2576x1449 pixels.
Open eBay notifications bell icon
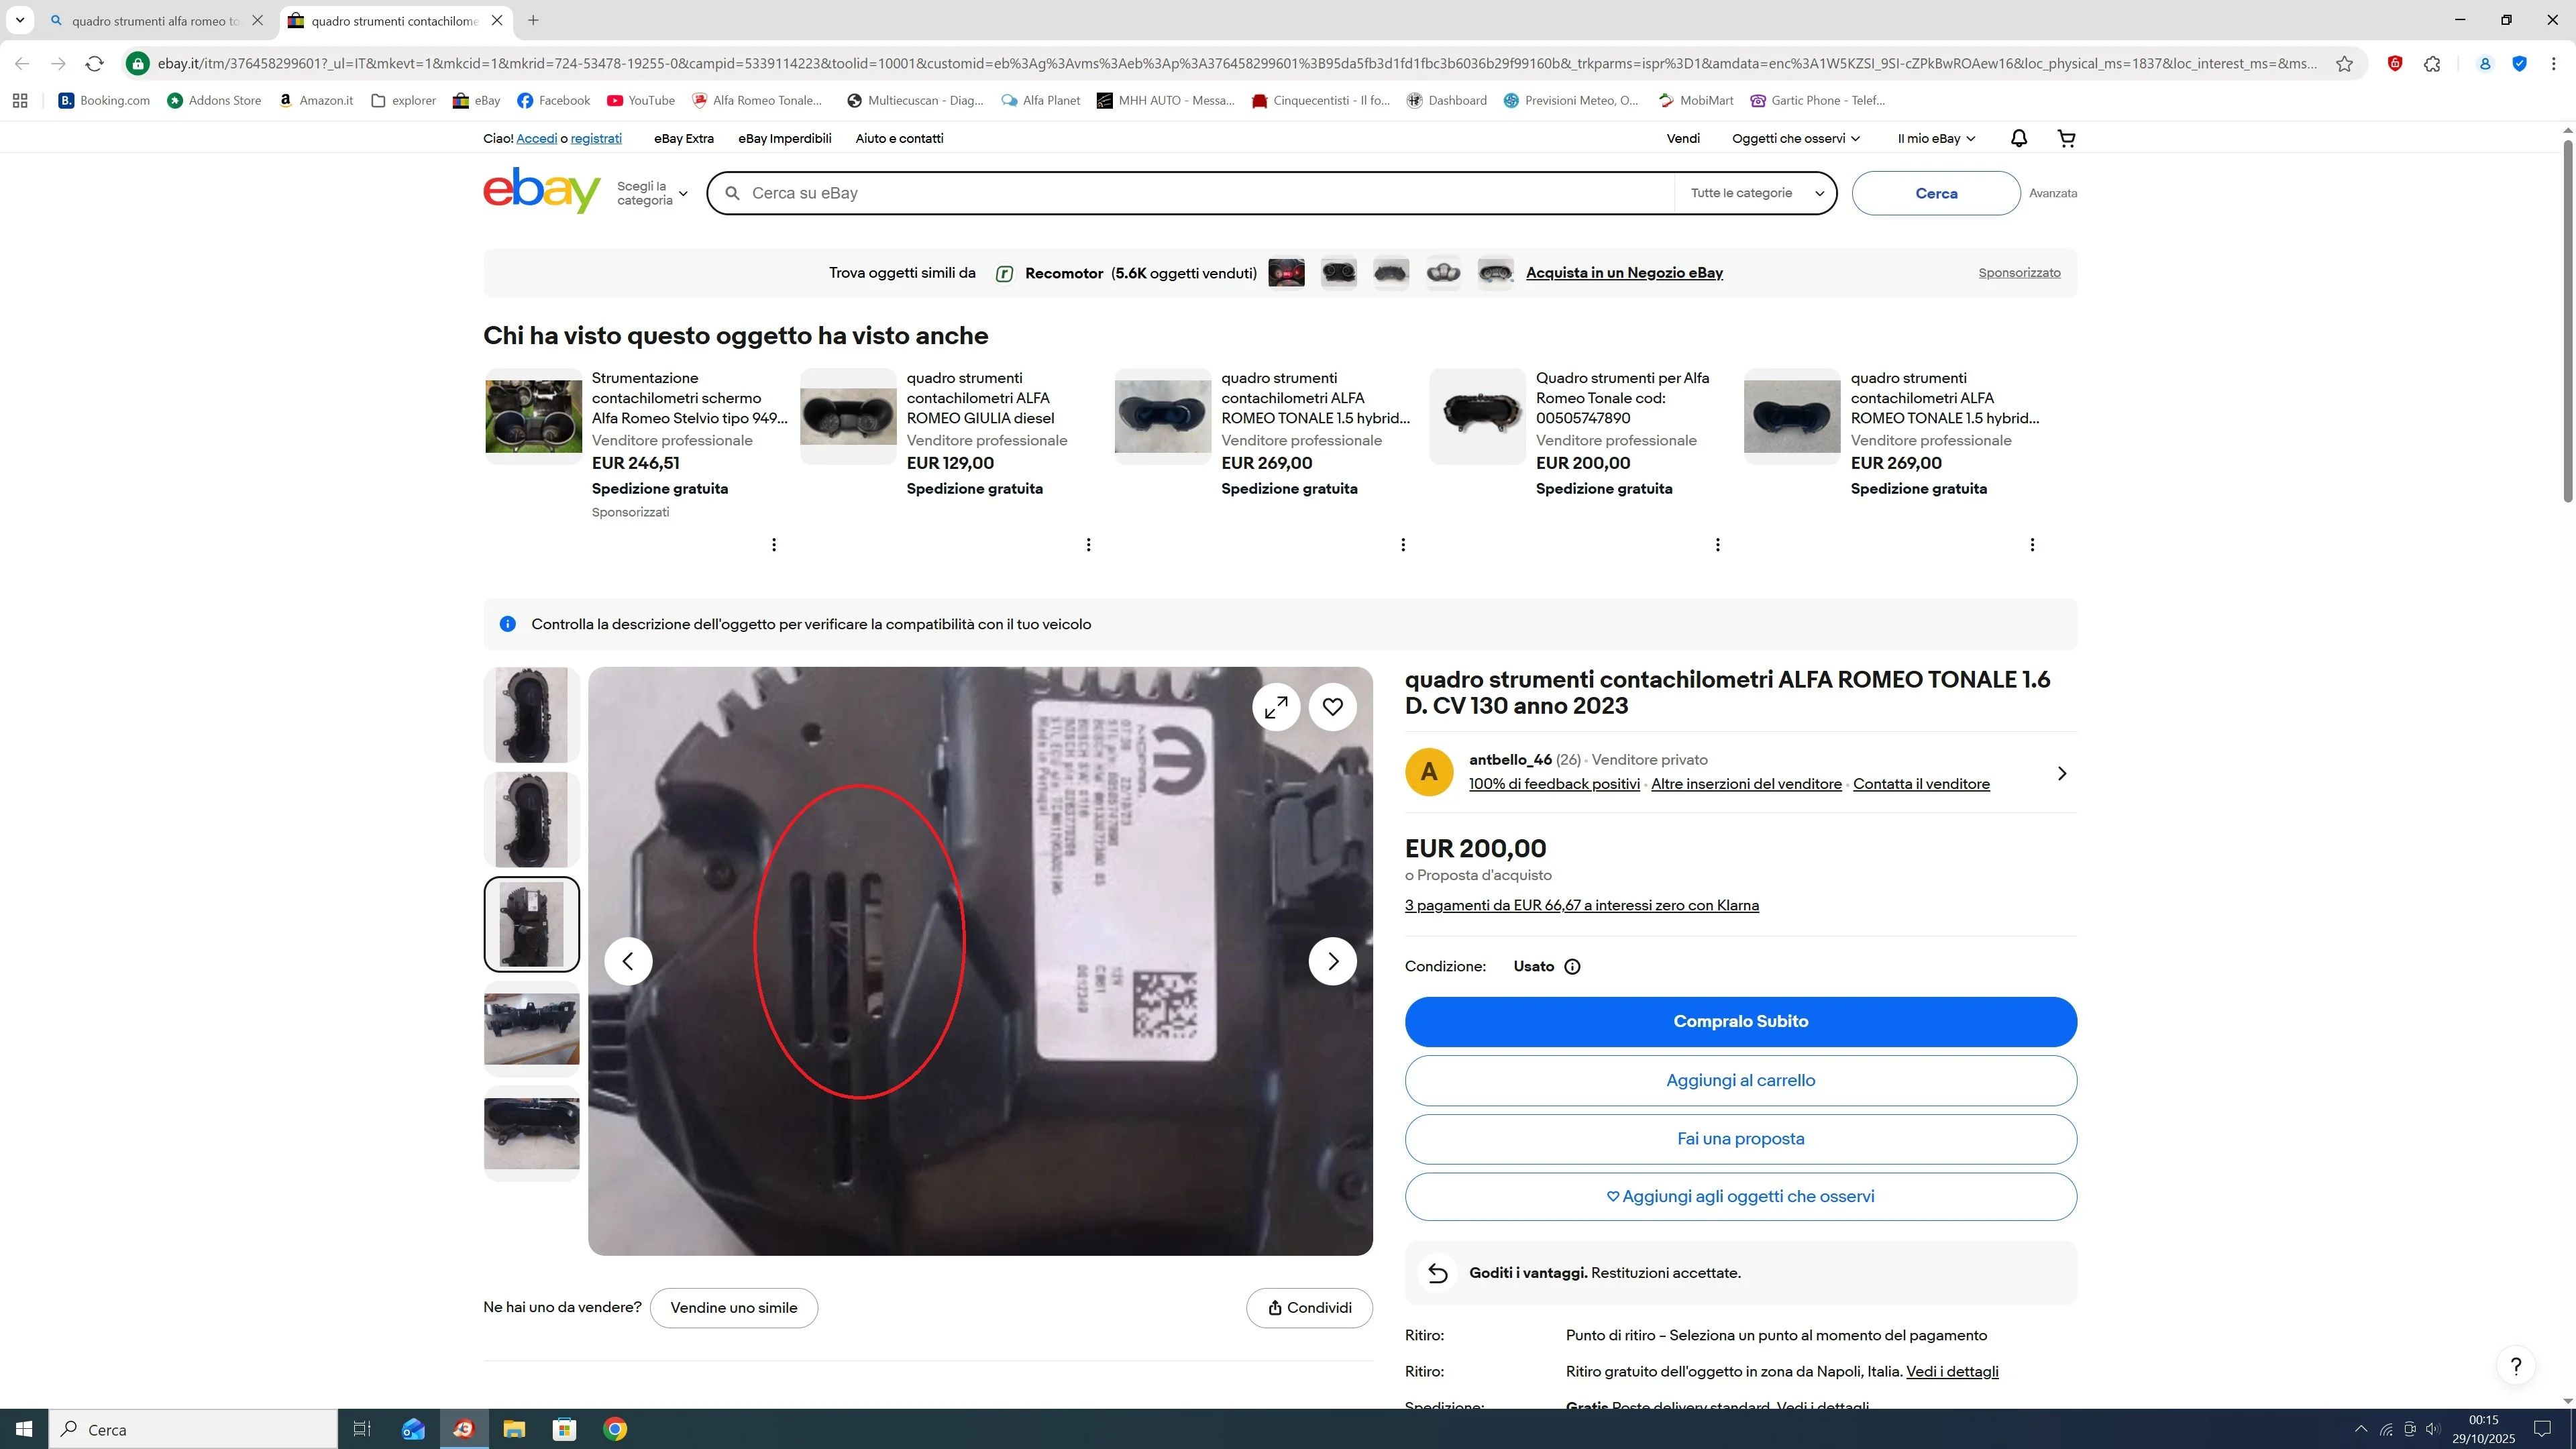click(x=2018, y=138)
